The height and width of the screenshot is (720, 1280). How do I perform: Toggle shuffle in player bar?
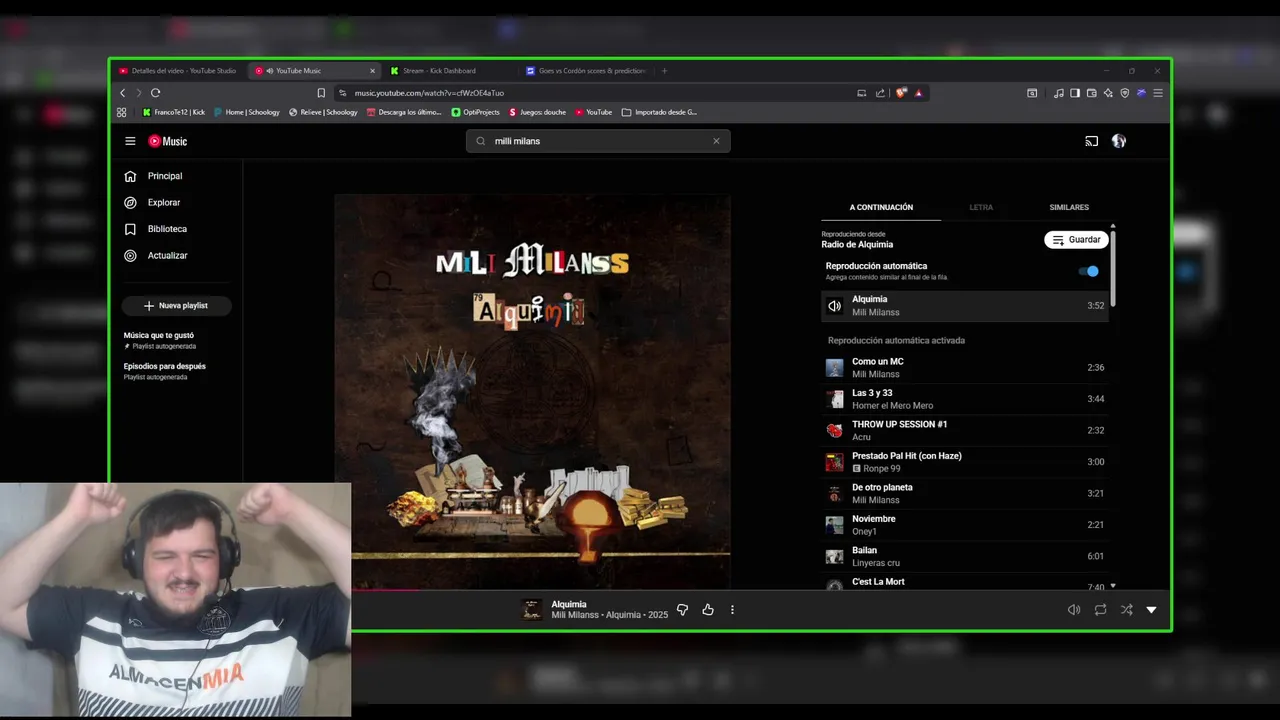click(1126, 610)
